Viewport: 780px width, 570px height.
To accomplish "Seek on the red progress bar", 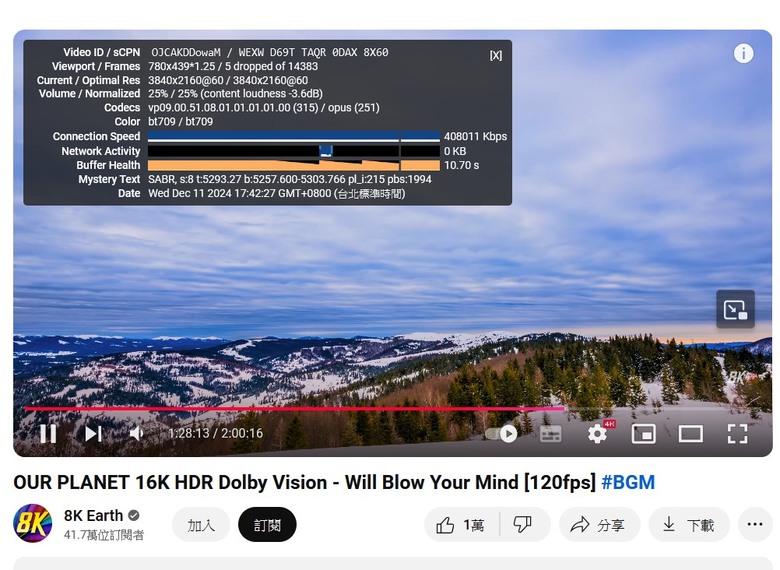I will [x=293, y=409].
